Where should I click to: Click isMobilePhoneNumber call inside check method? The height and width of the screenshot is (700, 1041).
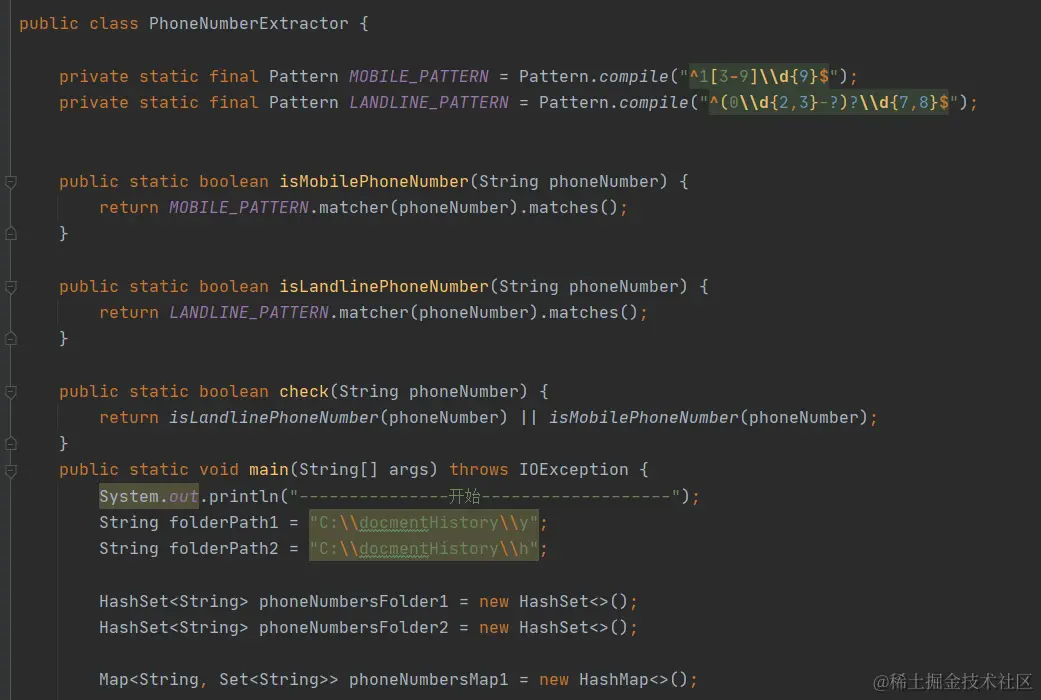643,417
